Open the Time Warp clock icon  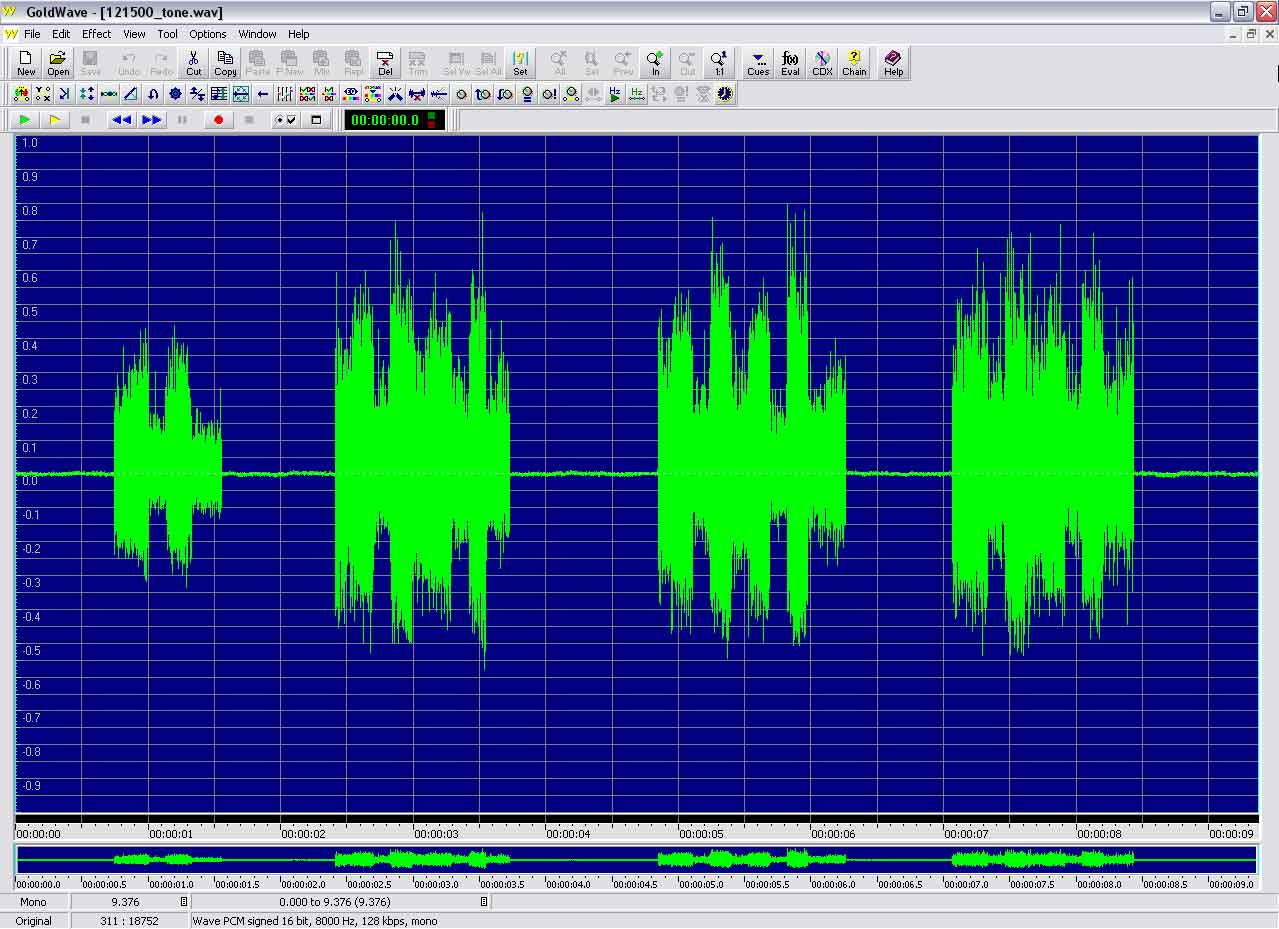click(x=725, y=94)
